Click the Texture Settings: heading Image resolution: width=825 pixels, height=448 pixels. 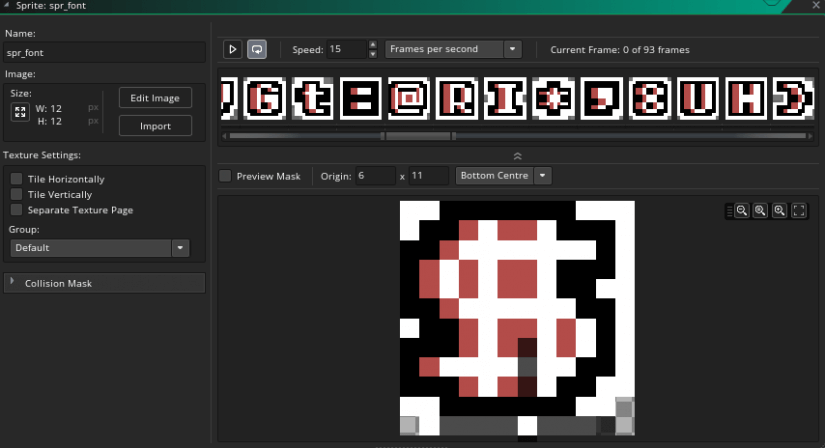(x=42, y=155)
